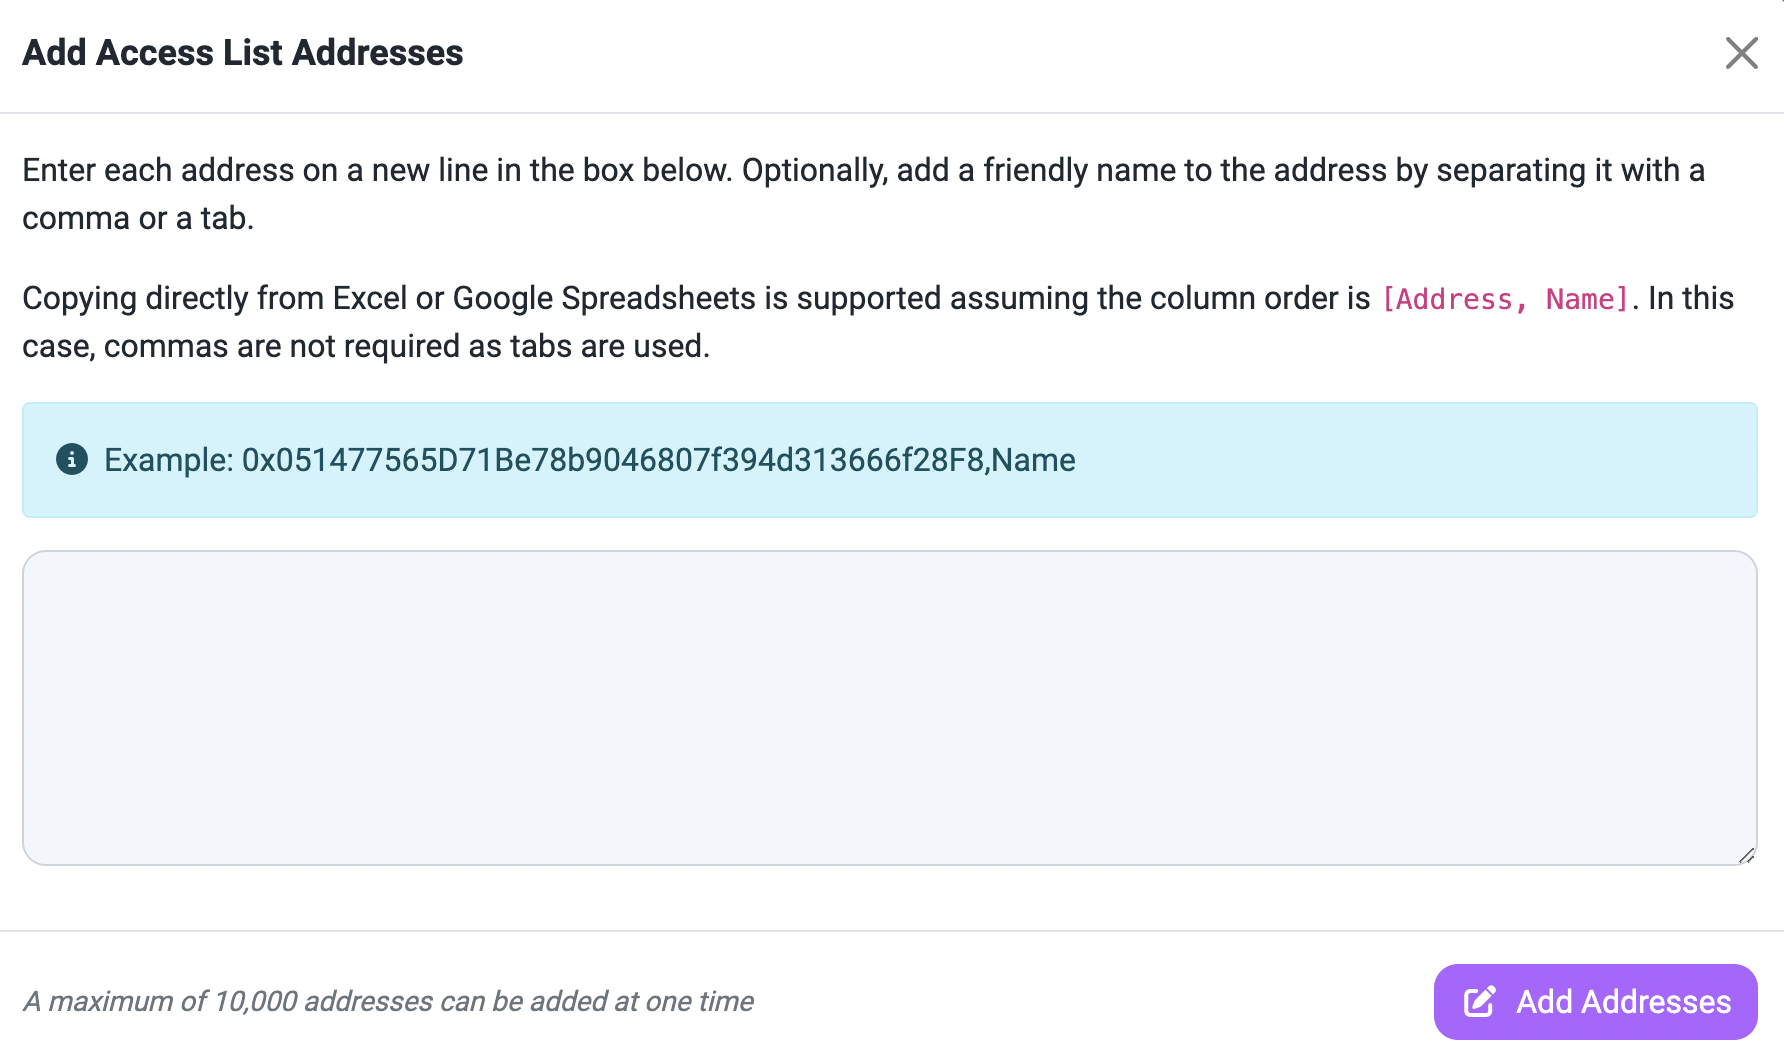Click the Add Access List Addresses title

tap(243, 53)
